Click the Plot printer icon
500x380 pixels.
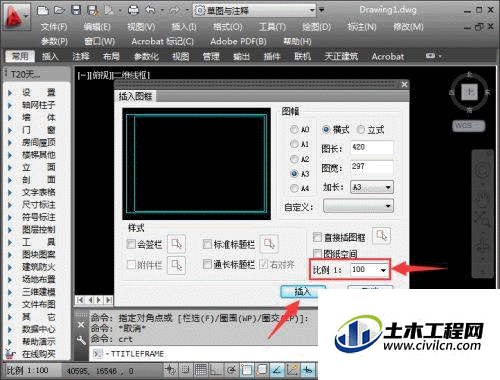pos(133,10)
